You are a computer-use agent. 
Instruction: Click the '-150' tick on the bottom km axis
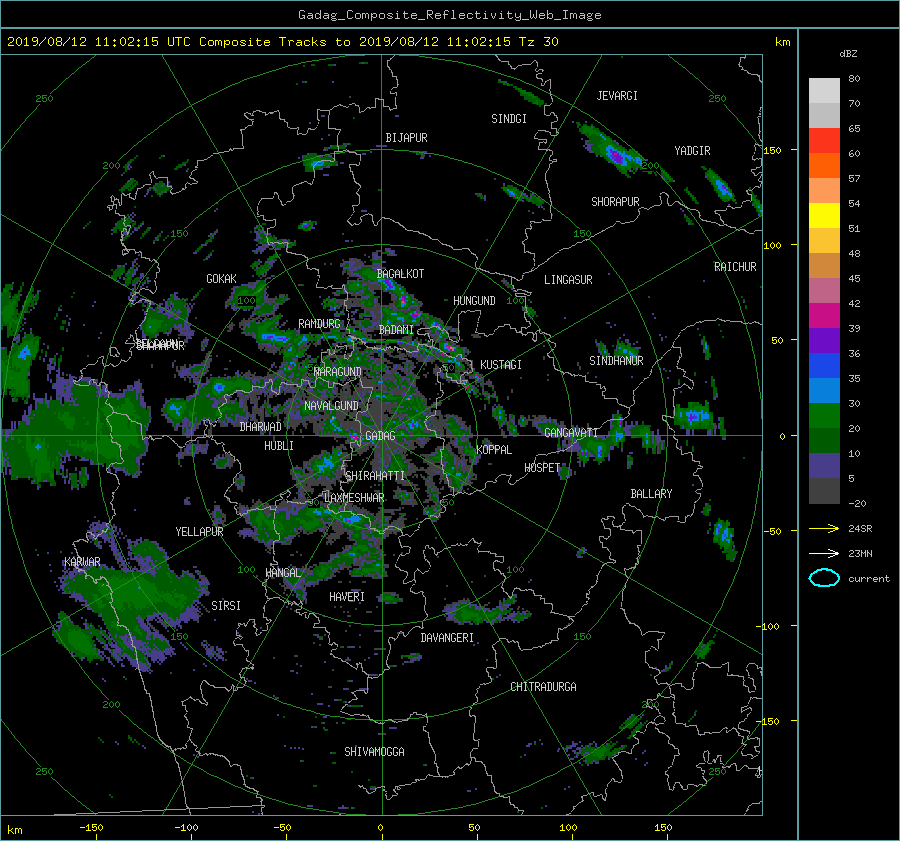coord(91,828)
